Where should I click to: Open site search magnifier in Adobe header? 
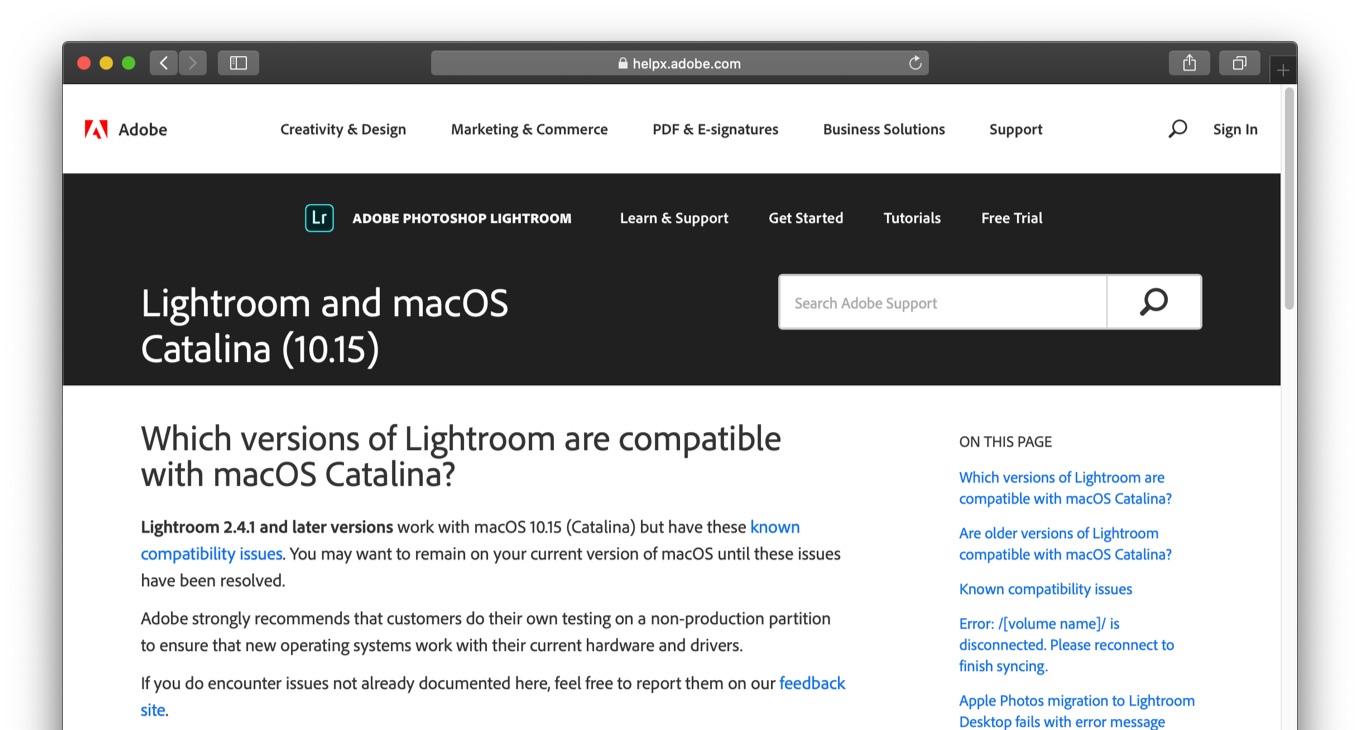[x=1178, y=129]
